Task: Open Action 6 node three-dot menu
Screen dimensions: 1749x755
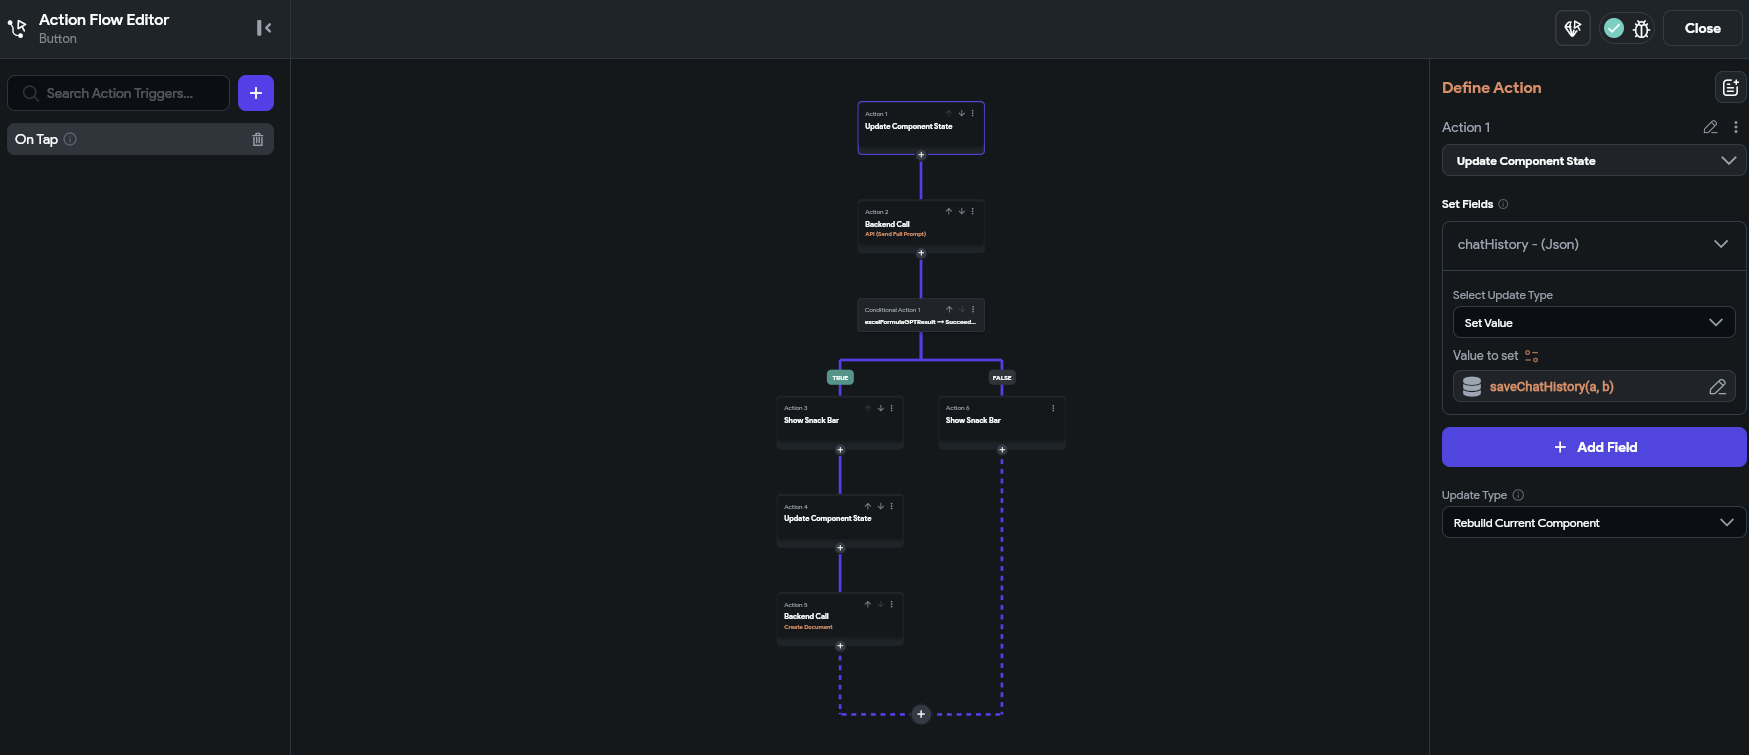Action: [1053, 408]
